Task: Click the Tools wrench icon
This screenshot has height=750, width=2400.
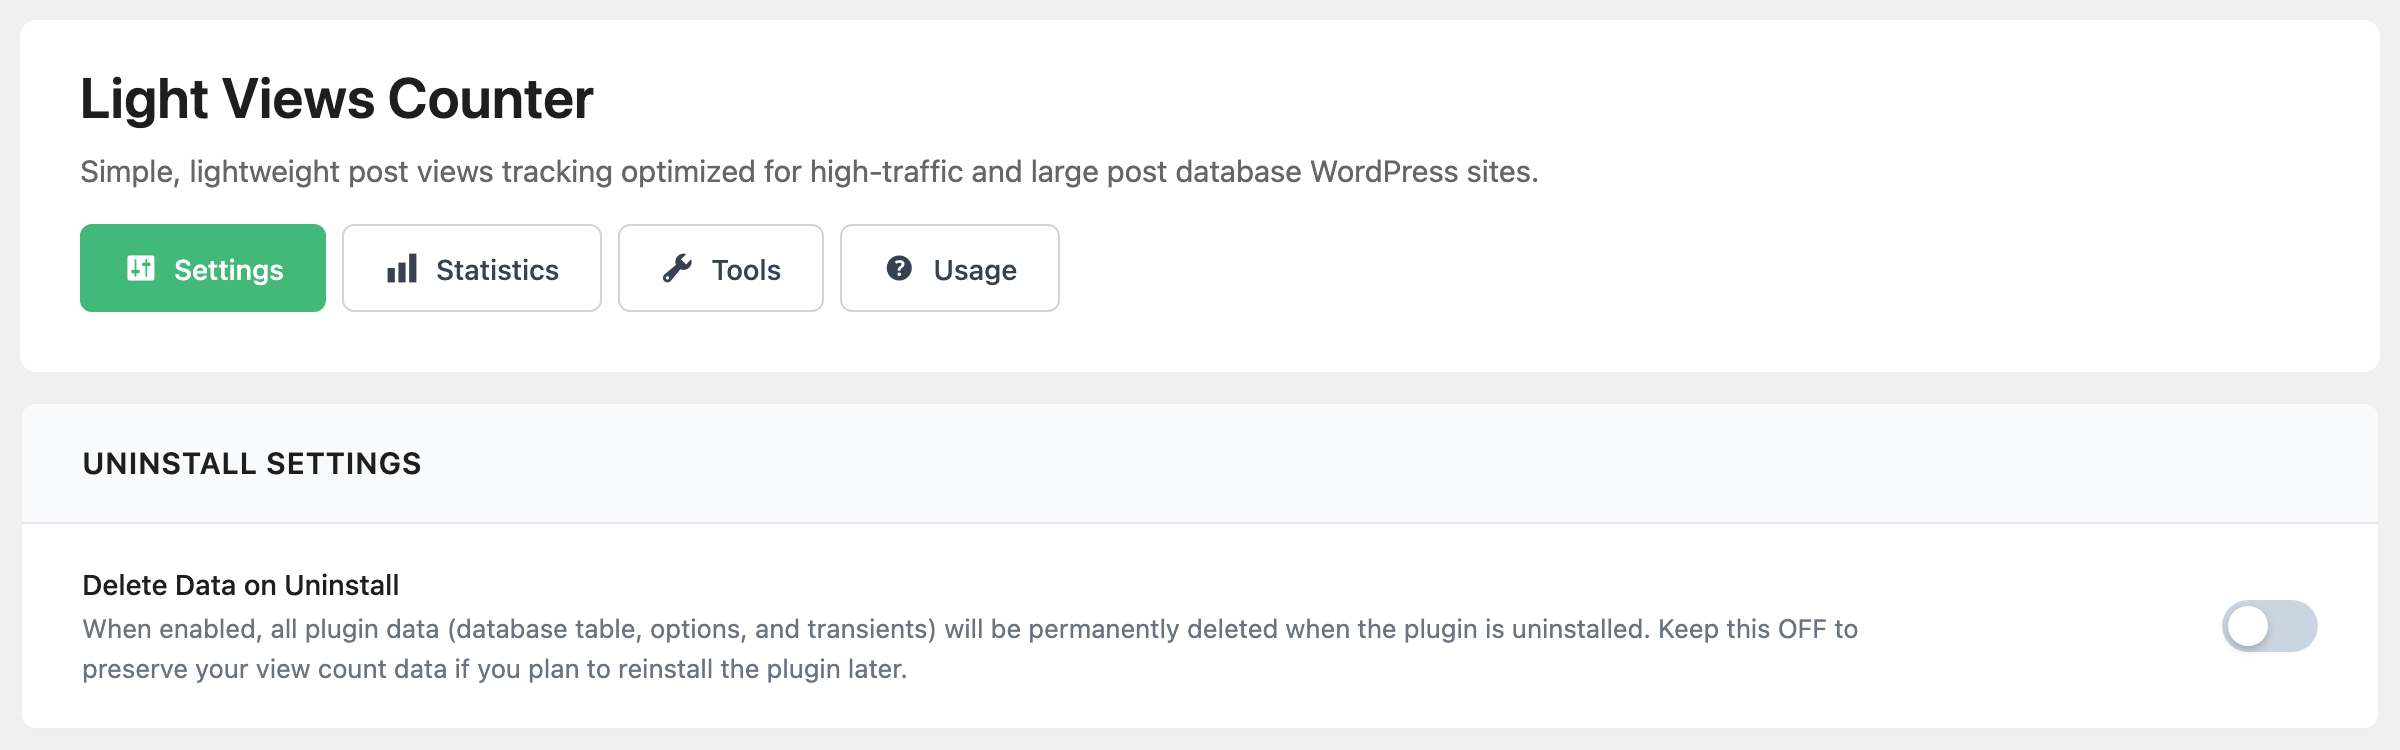Action: click(677, 268)
